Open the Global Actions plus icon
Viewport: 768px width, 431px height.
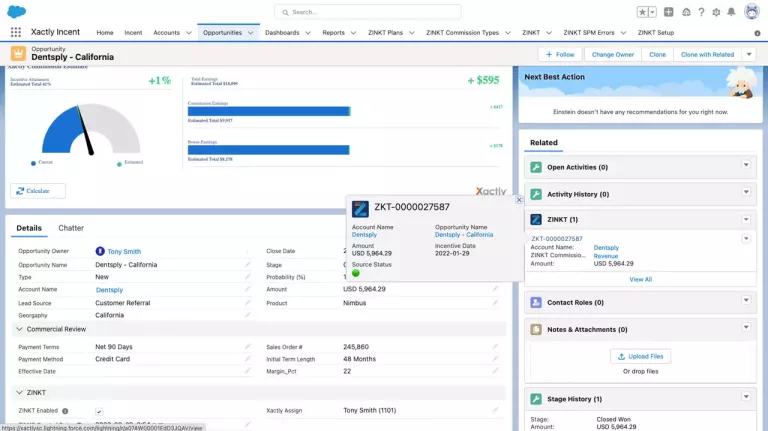tap(669, 12)
